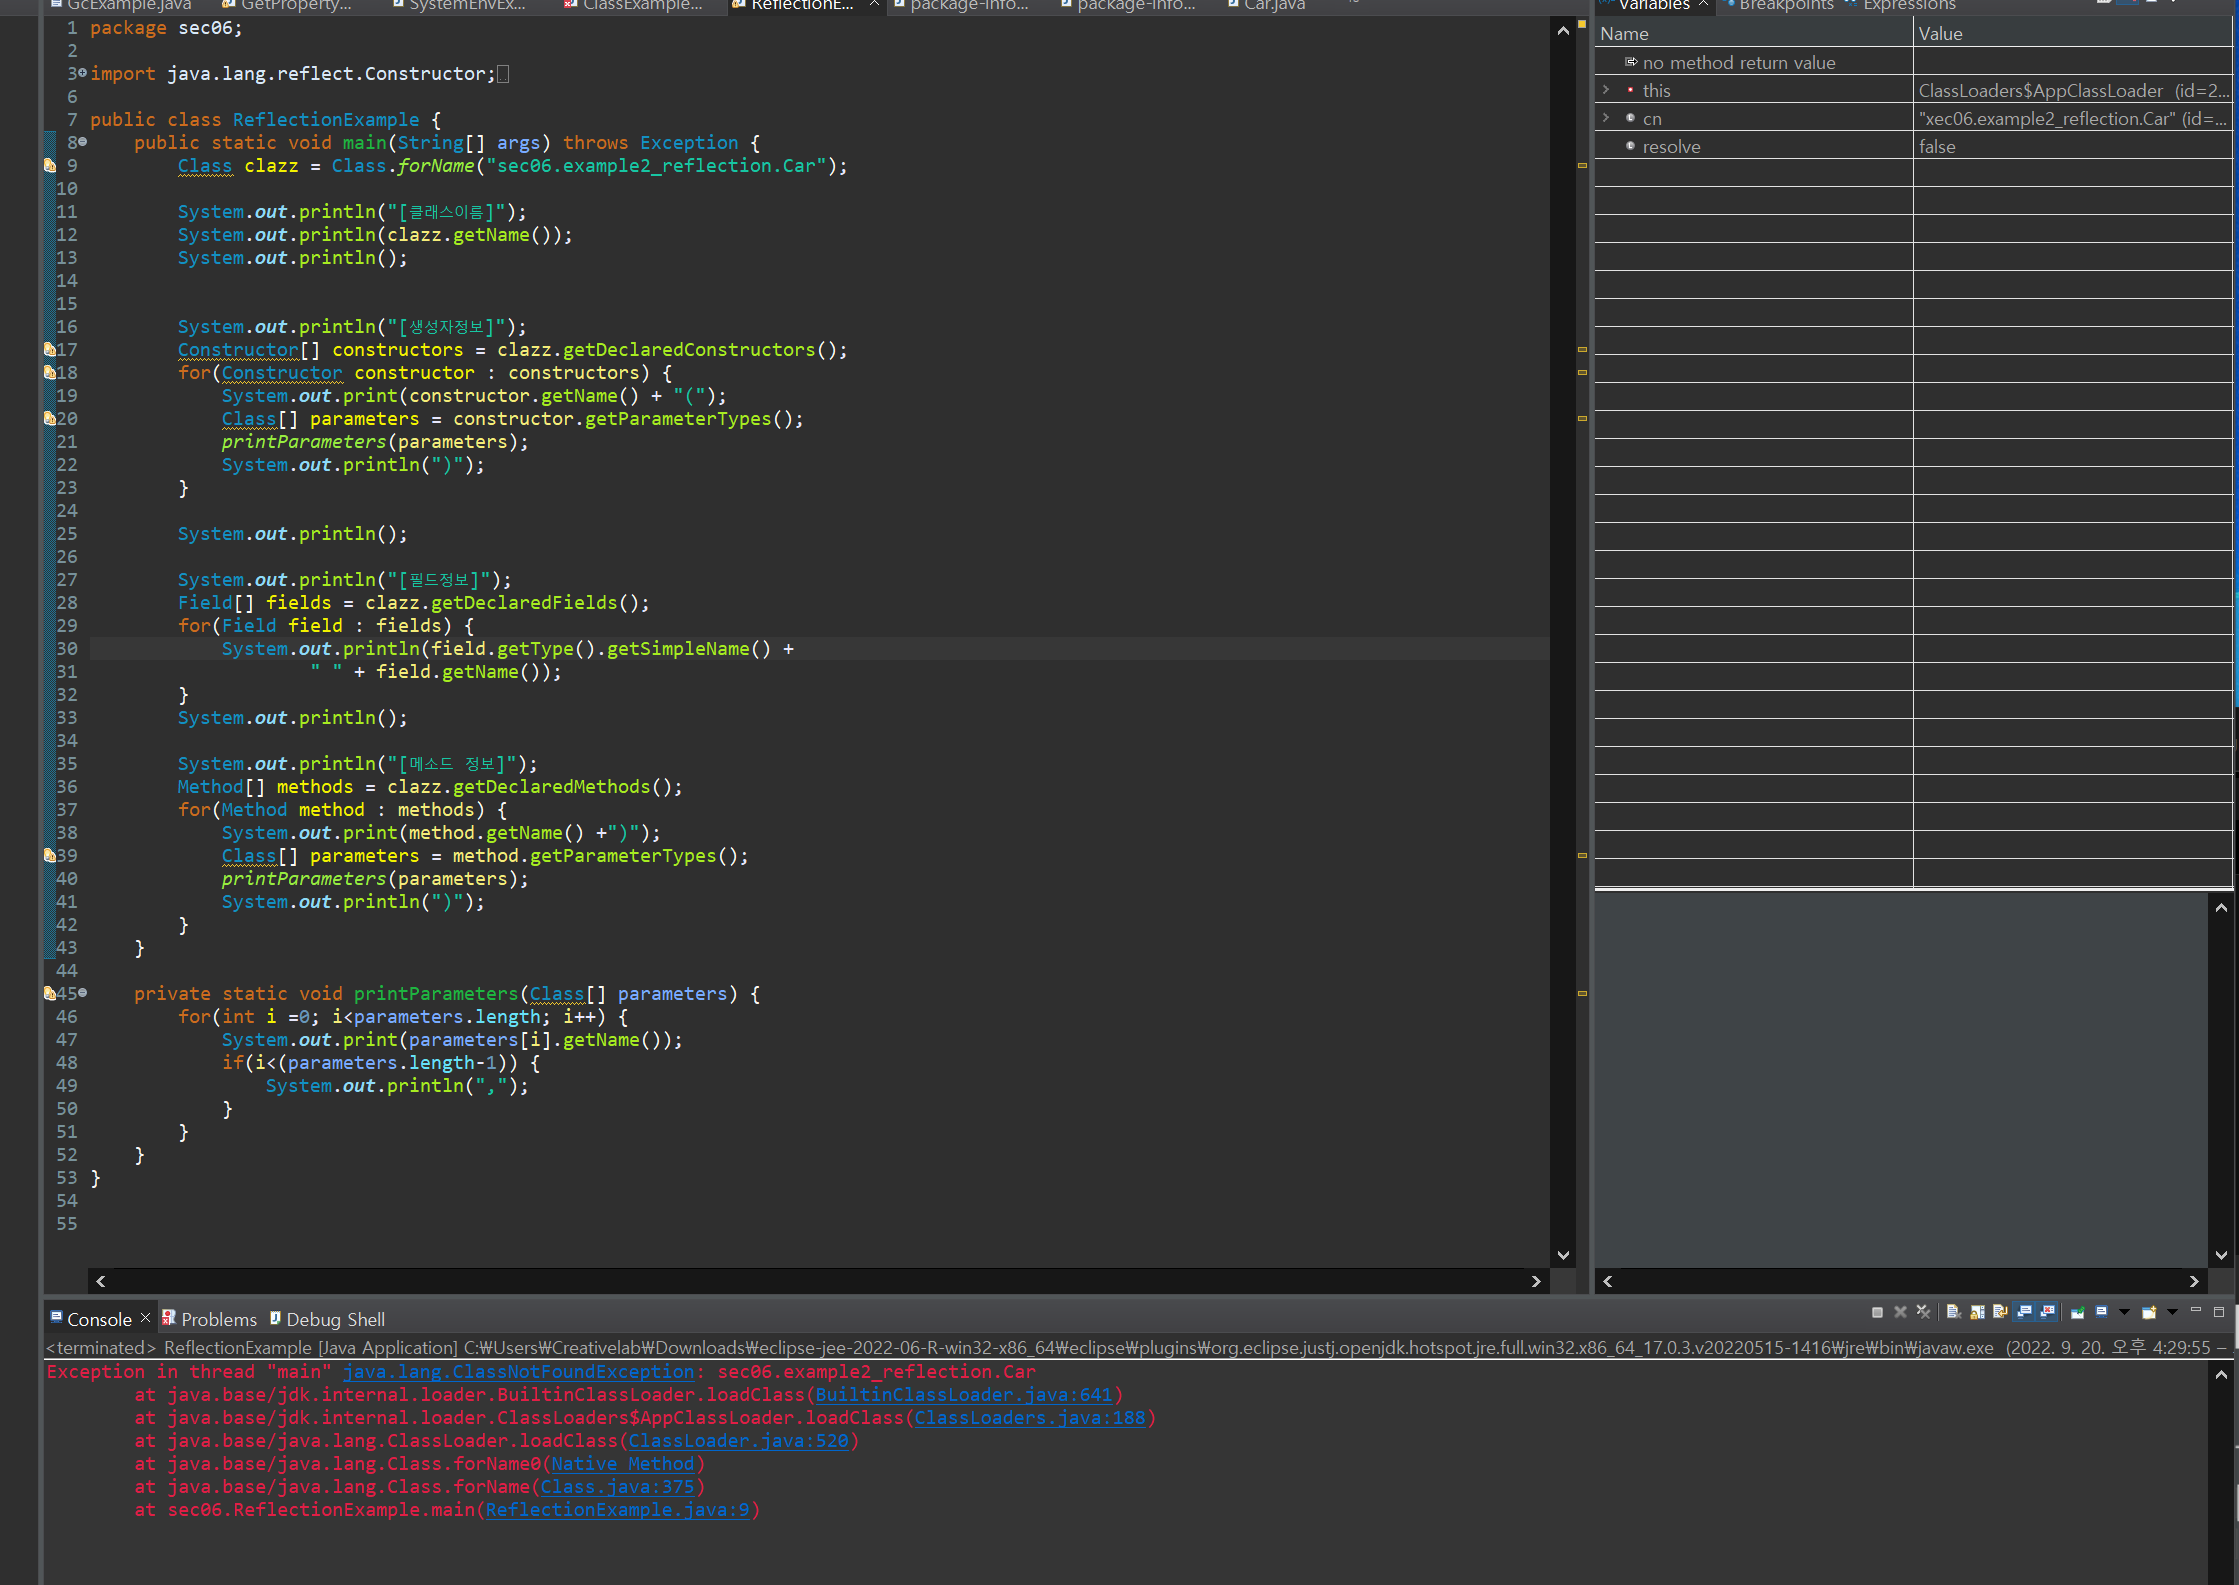
Task: Switch to the Breakpoints view tab
Action: [1780, 5]
